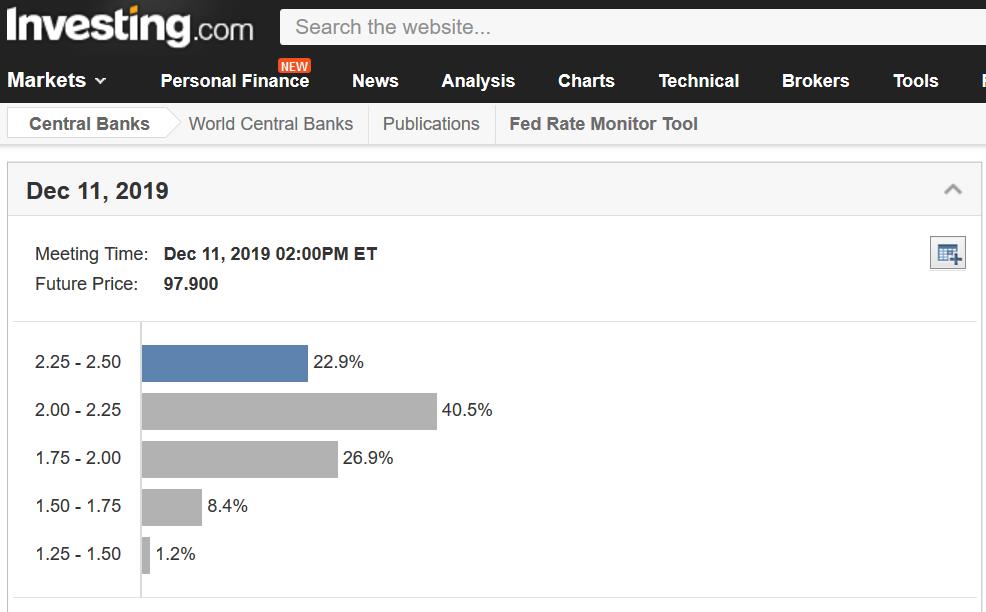Click the 1.75 - 2.00 gray bar
Image resolution: width=986 pixels, height=612 pixels.
coord(239,459)
